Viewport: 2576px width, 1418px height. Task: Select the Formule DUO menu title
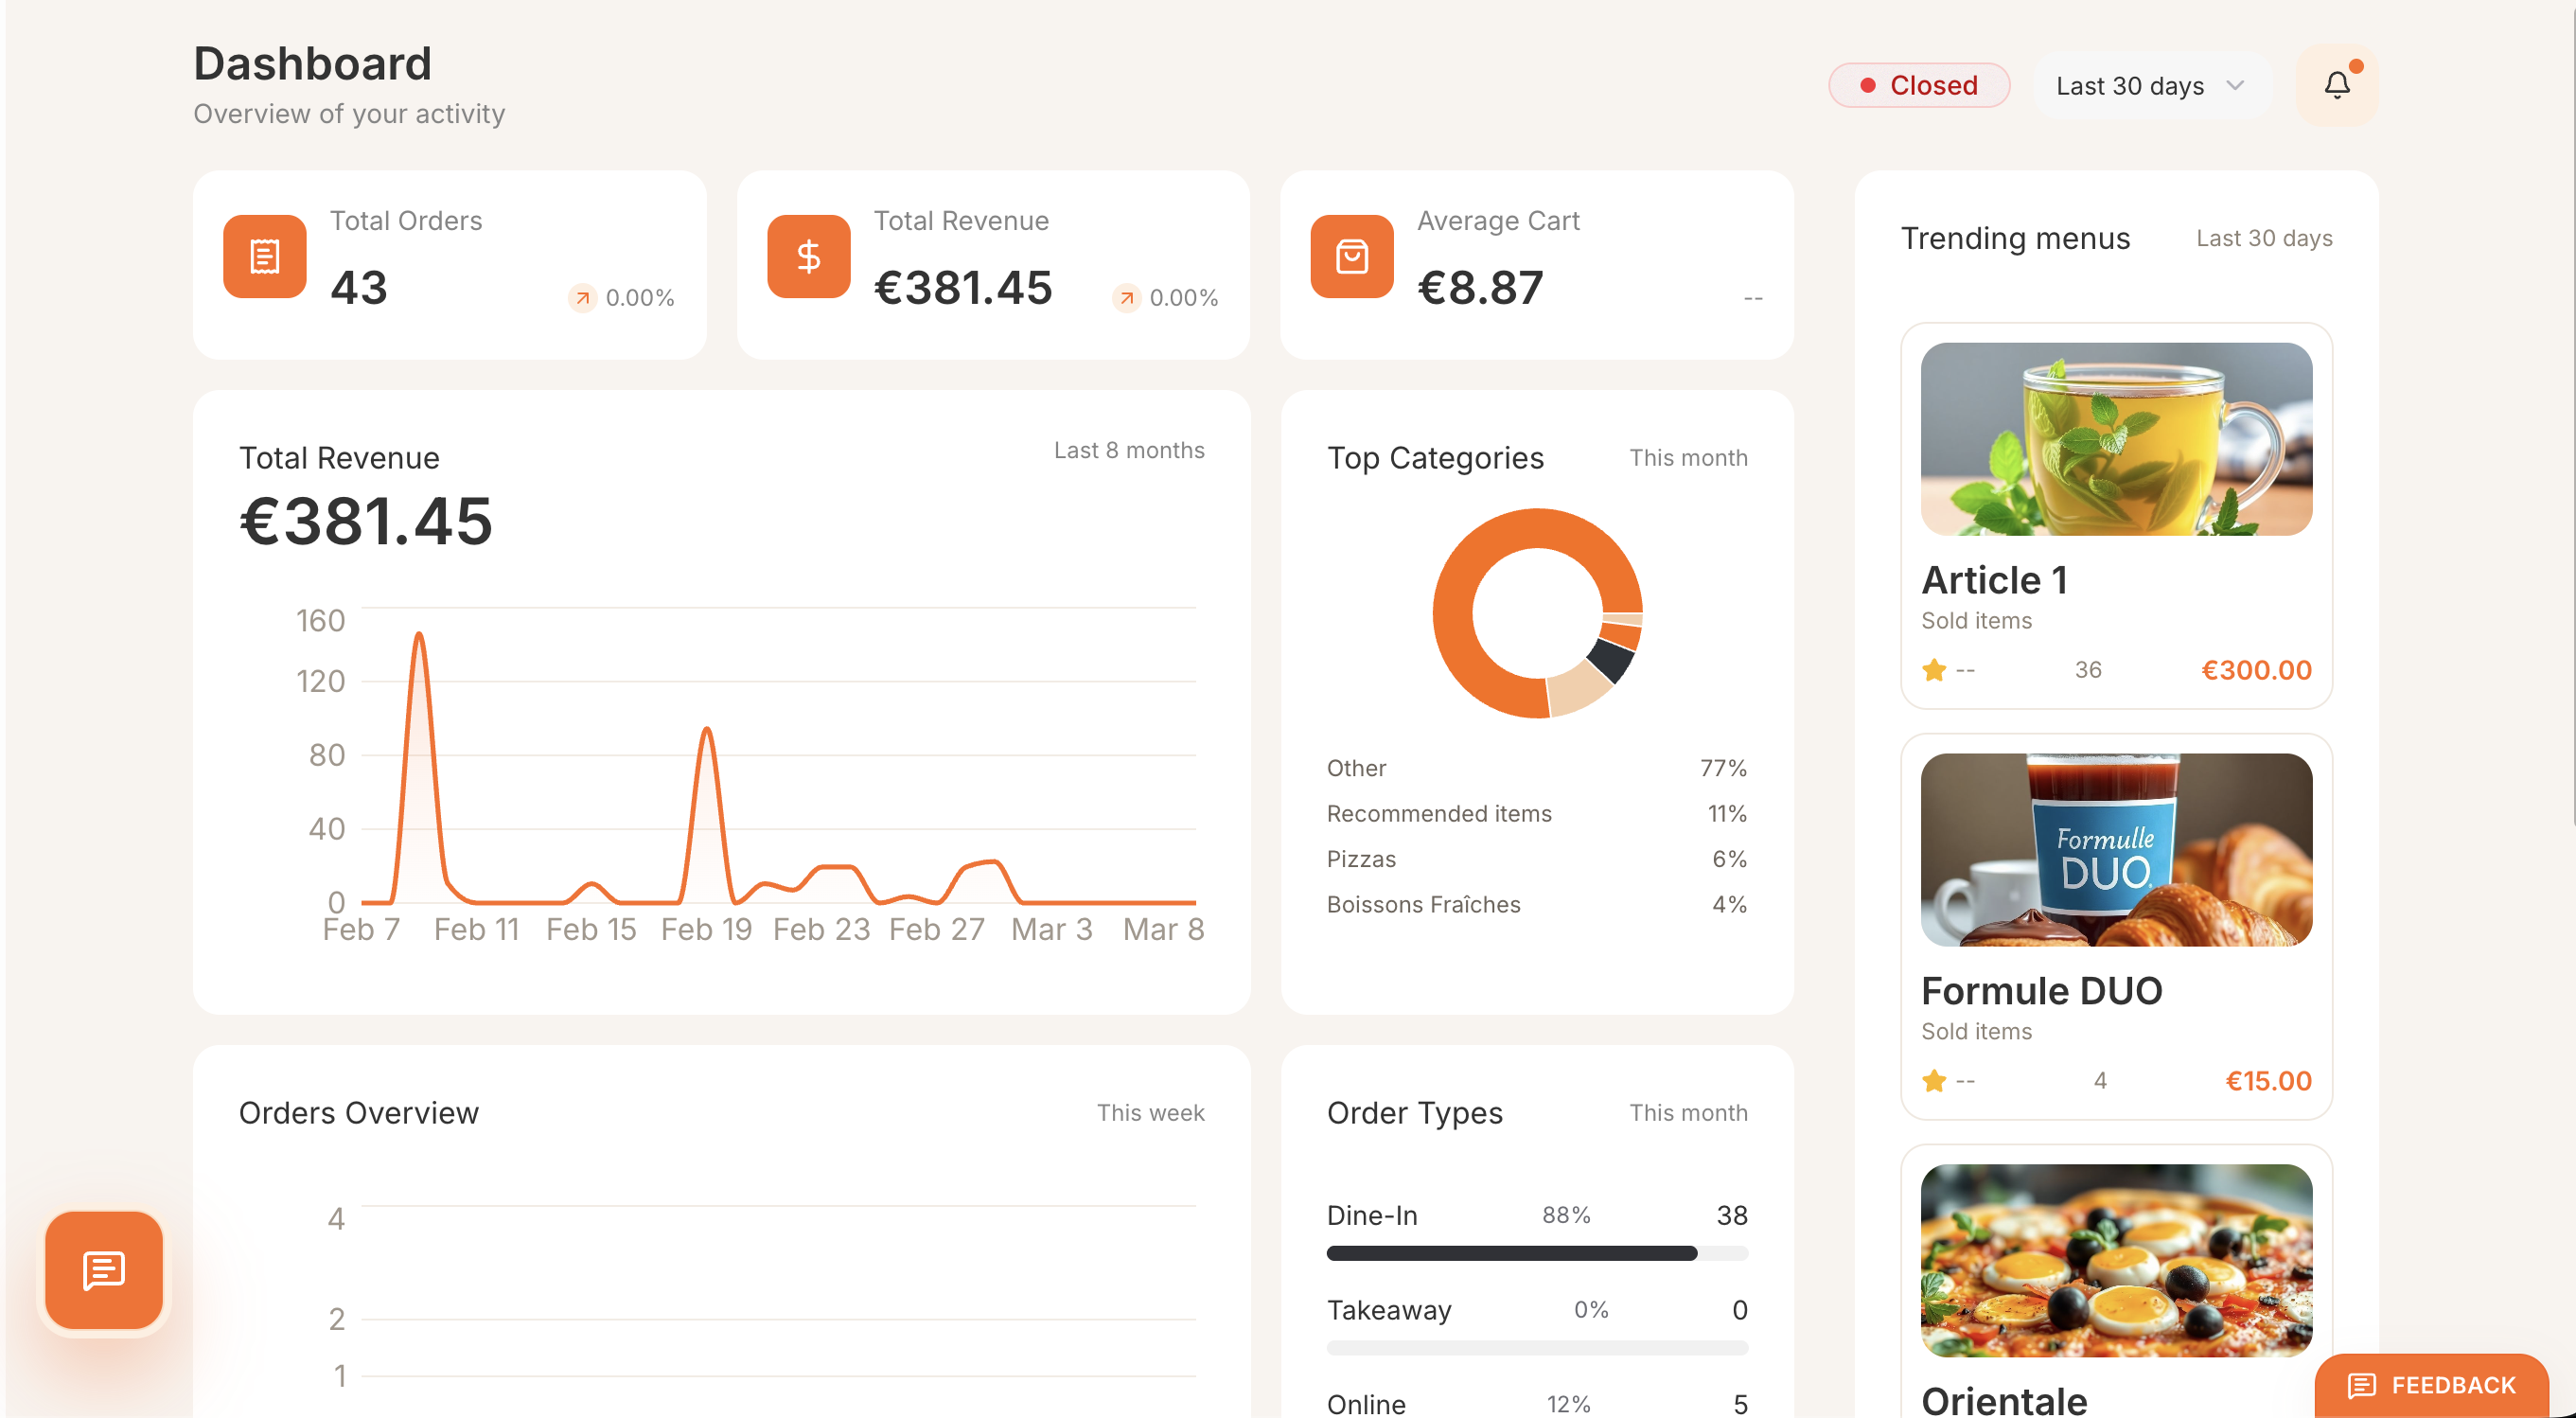click(2042, 991)
